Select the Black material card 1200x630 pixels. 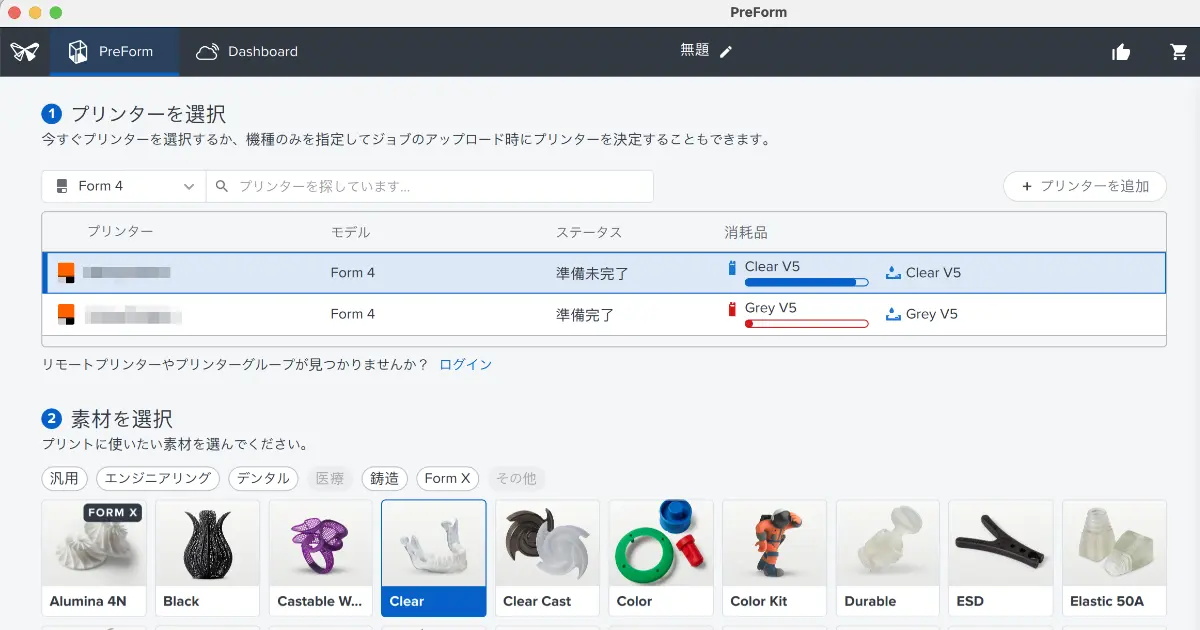(208, 558)
